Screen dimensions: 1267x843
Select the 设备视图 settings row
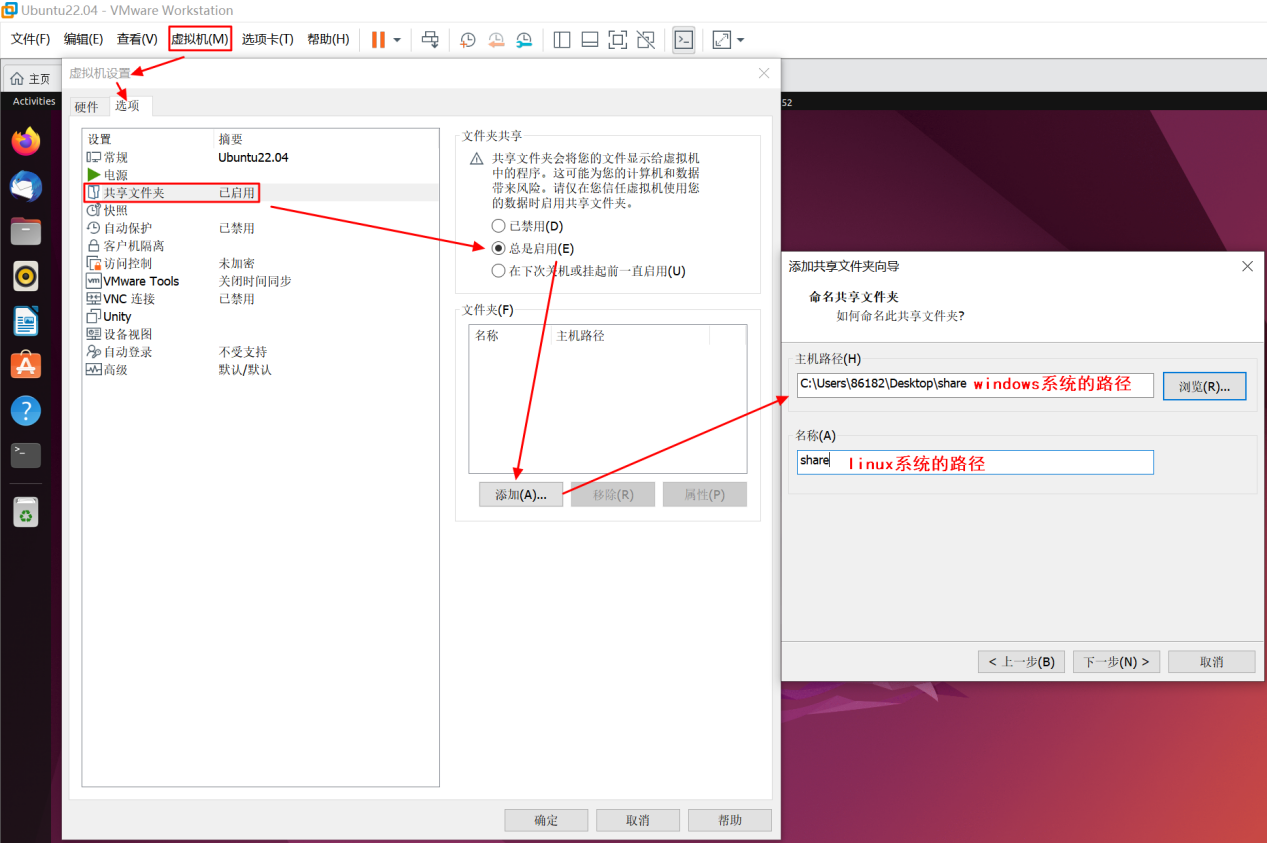tap(261, 334)
